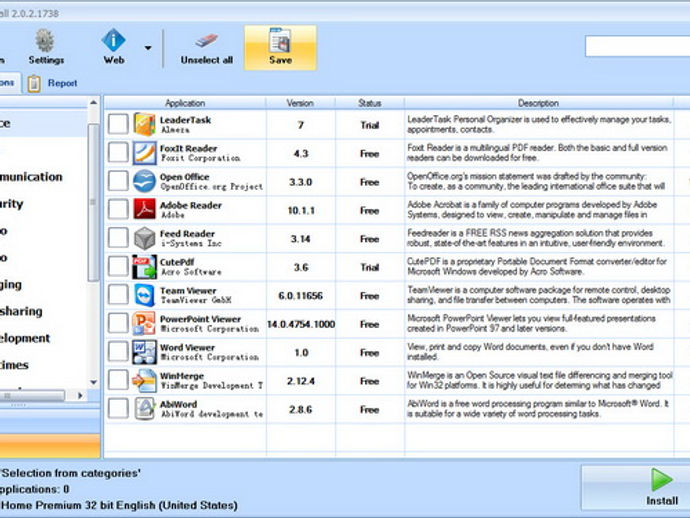
Task: Select the category ending in 'elopment'
Action: (x=25, y=338)
